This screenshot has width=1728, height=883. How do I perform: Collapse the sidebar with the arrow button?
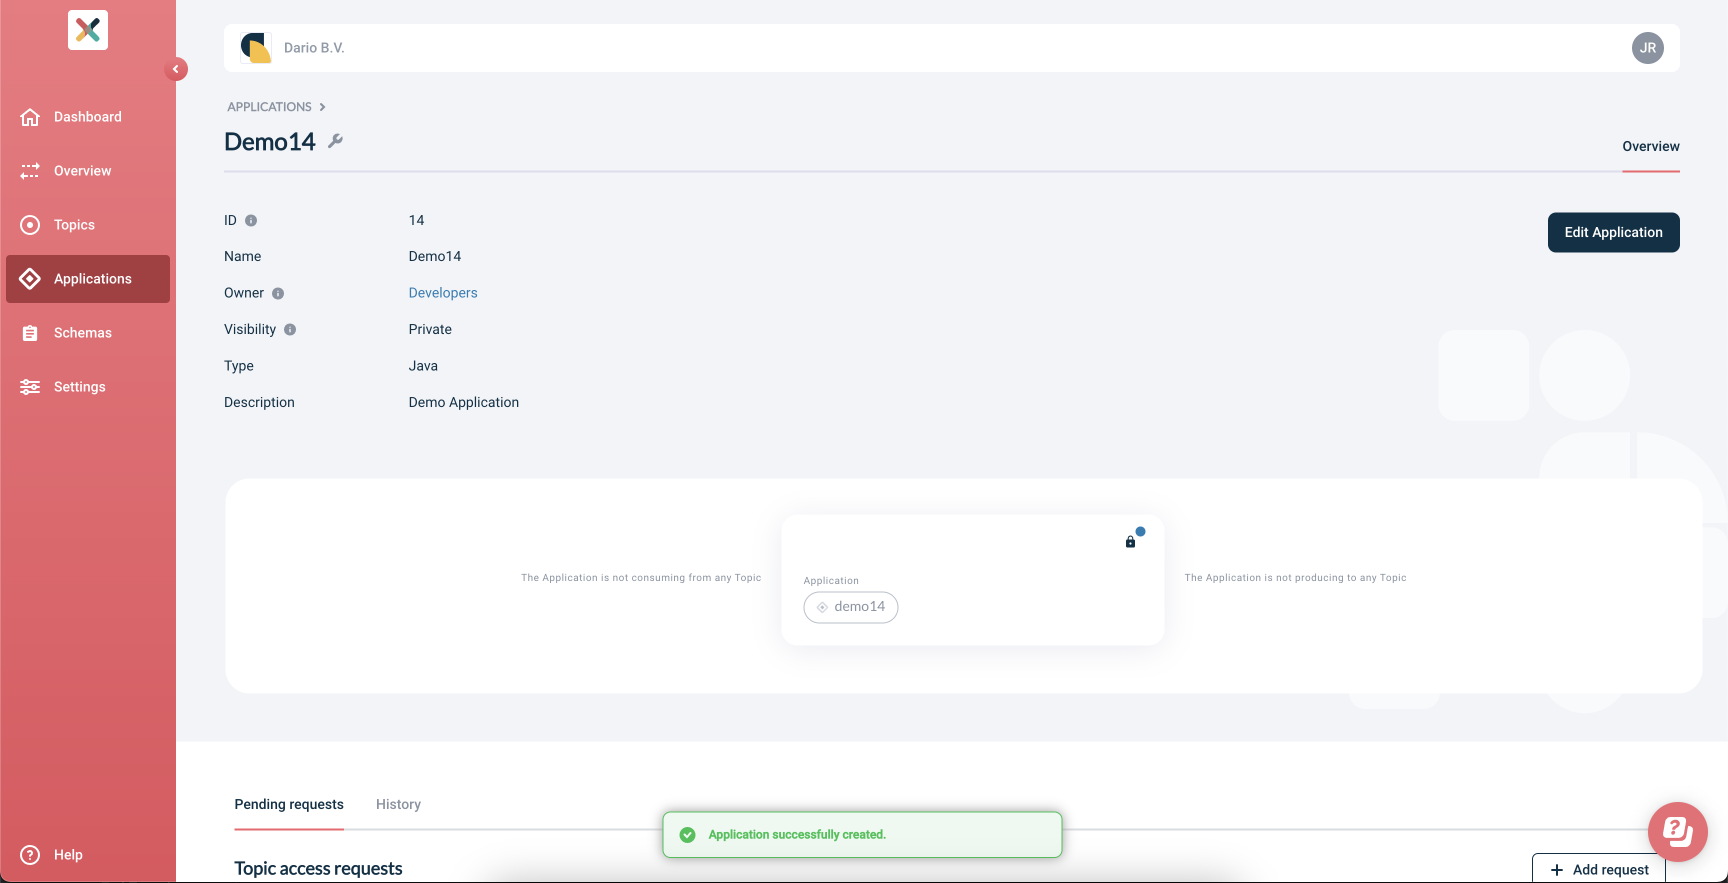[176, 69]
